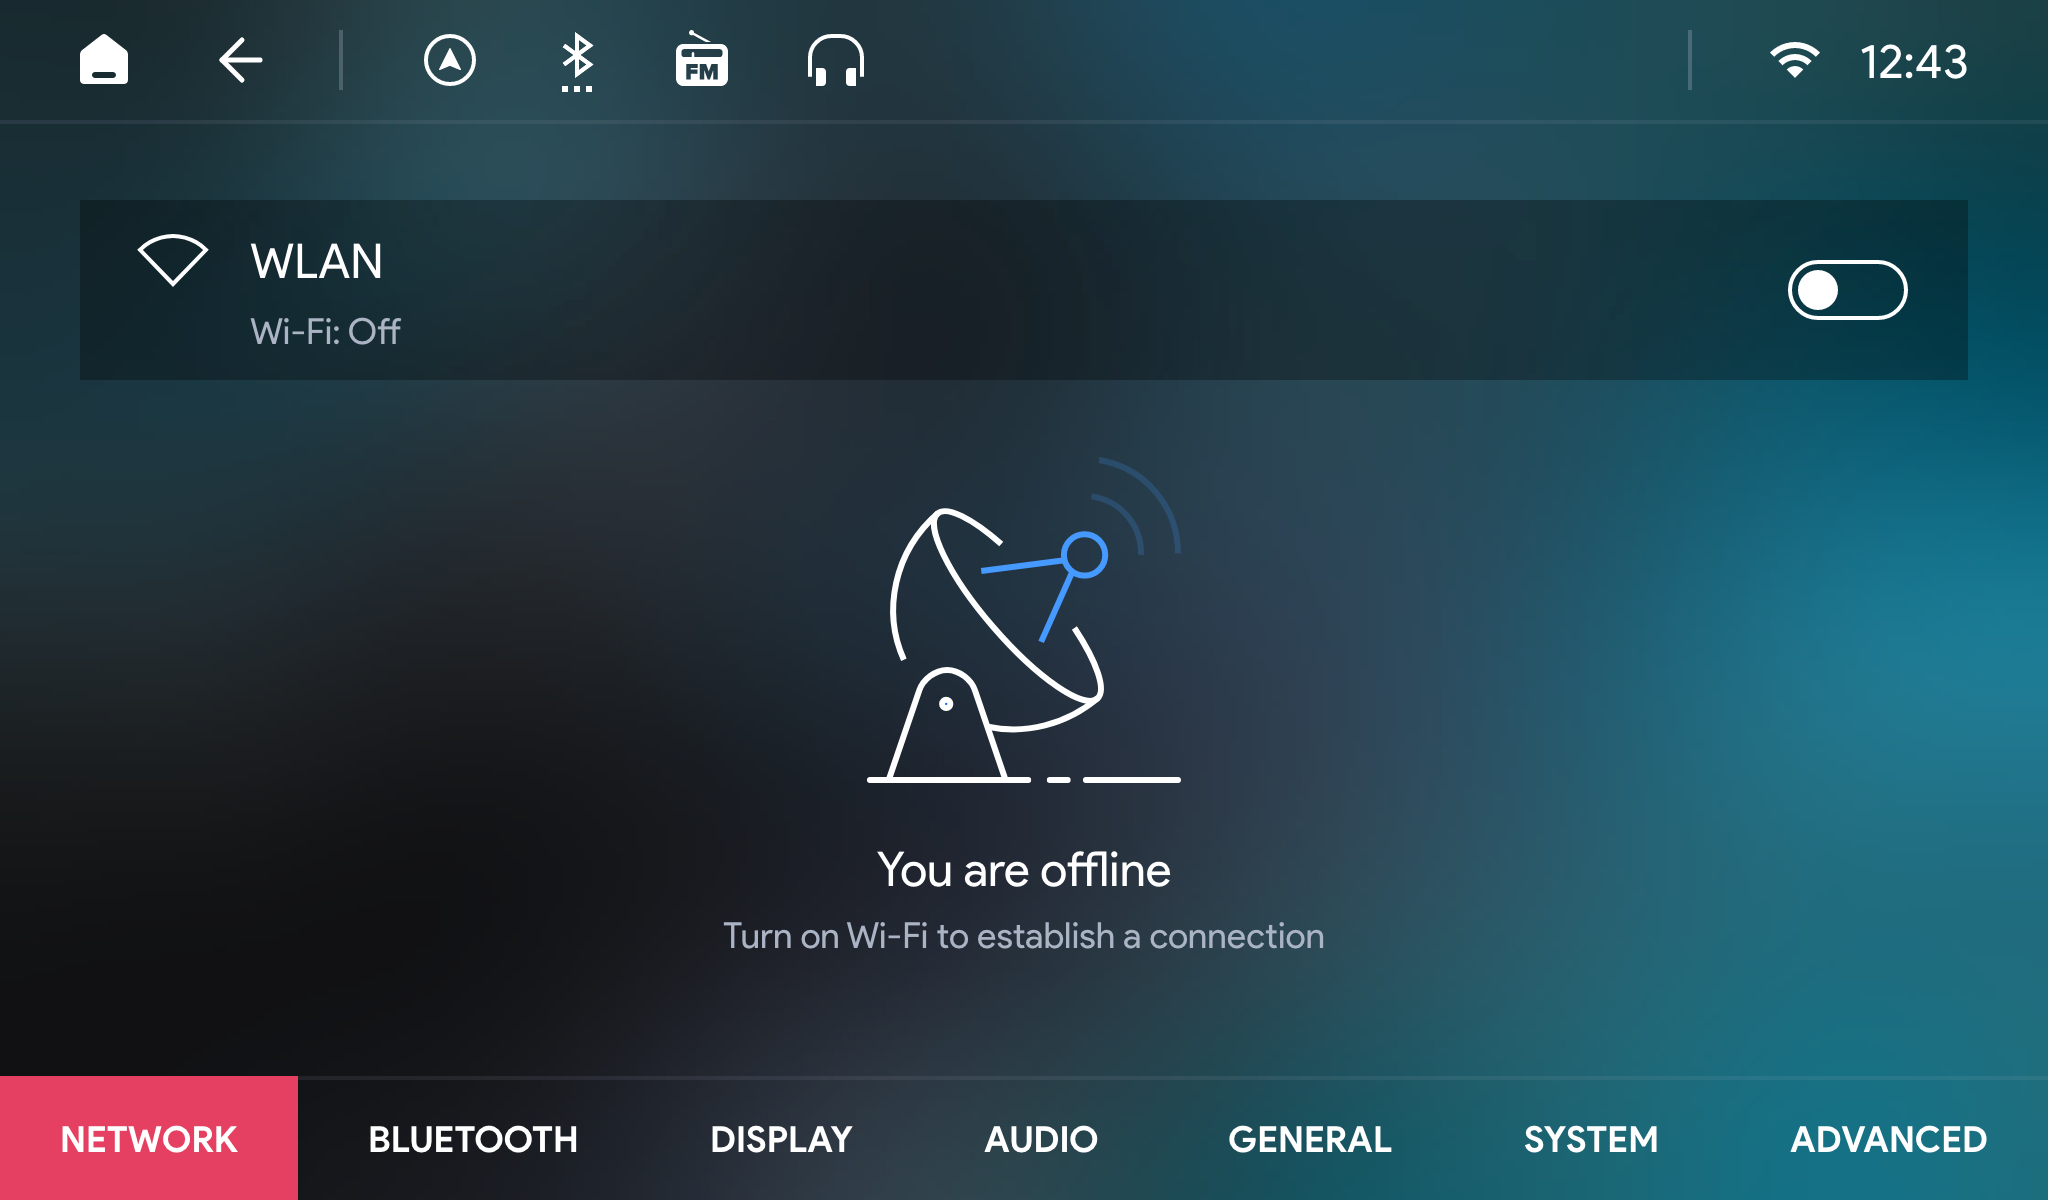Switch to the BLUETOOTH tab
This screenshot has height=1200, width=2048.
(473, 1139)
